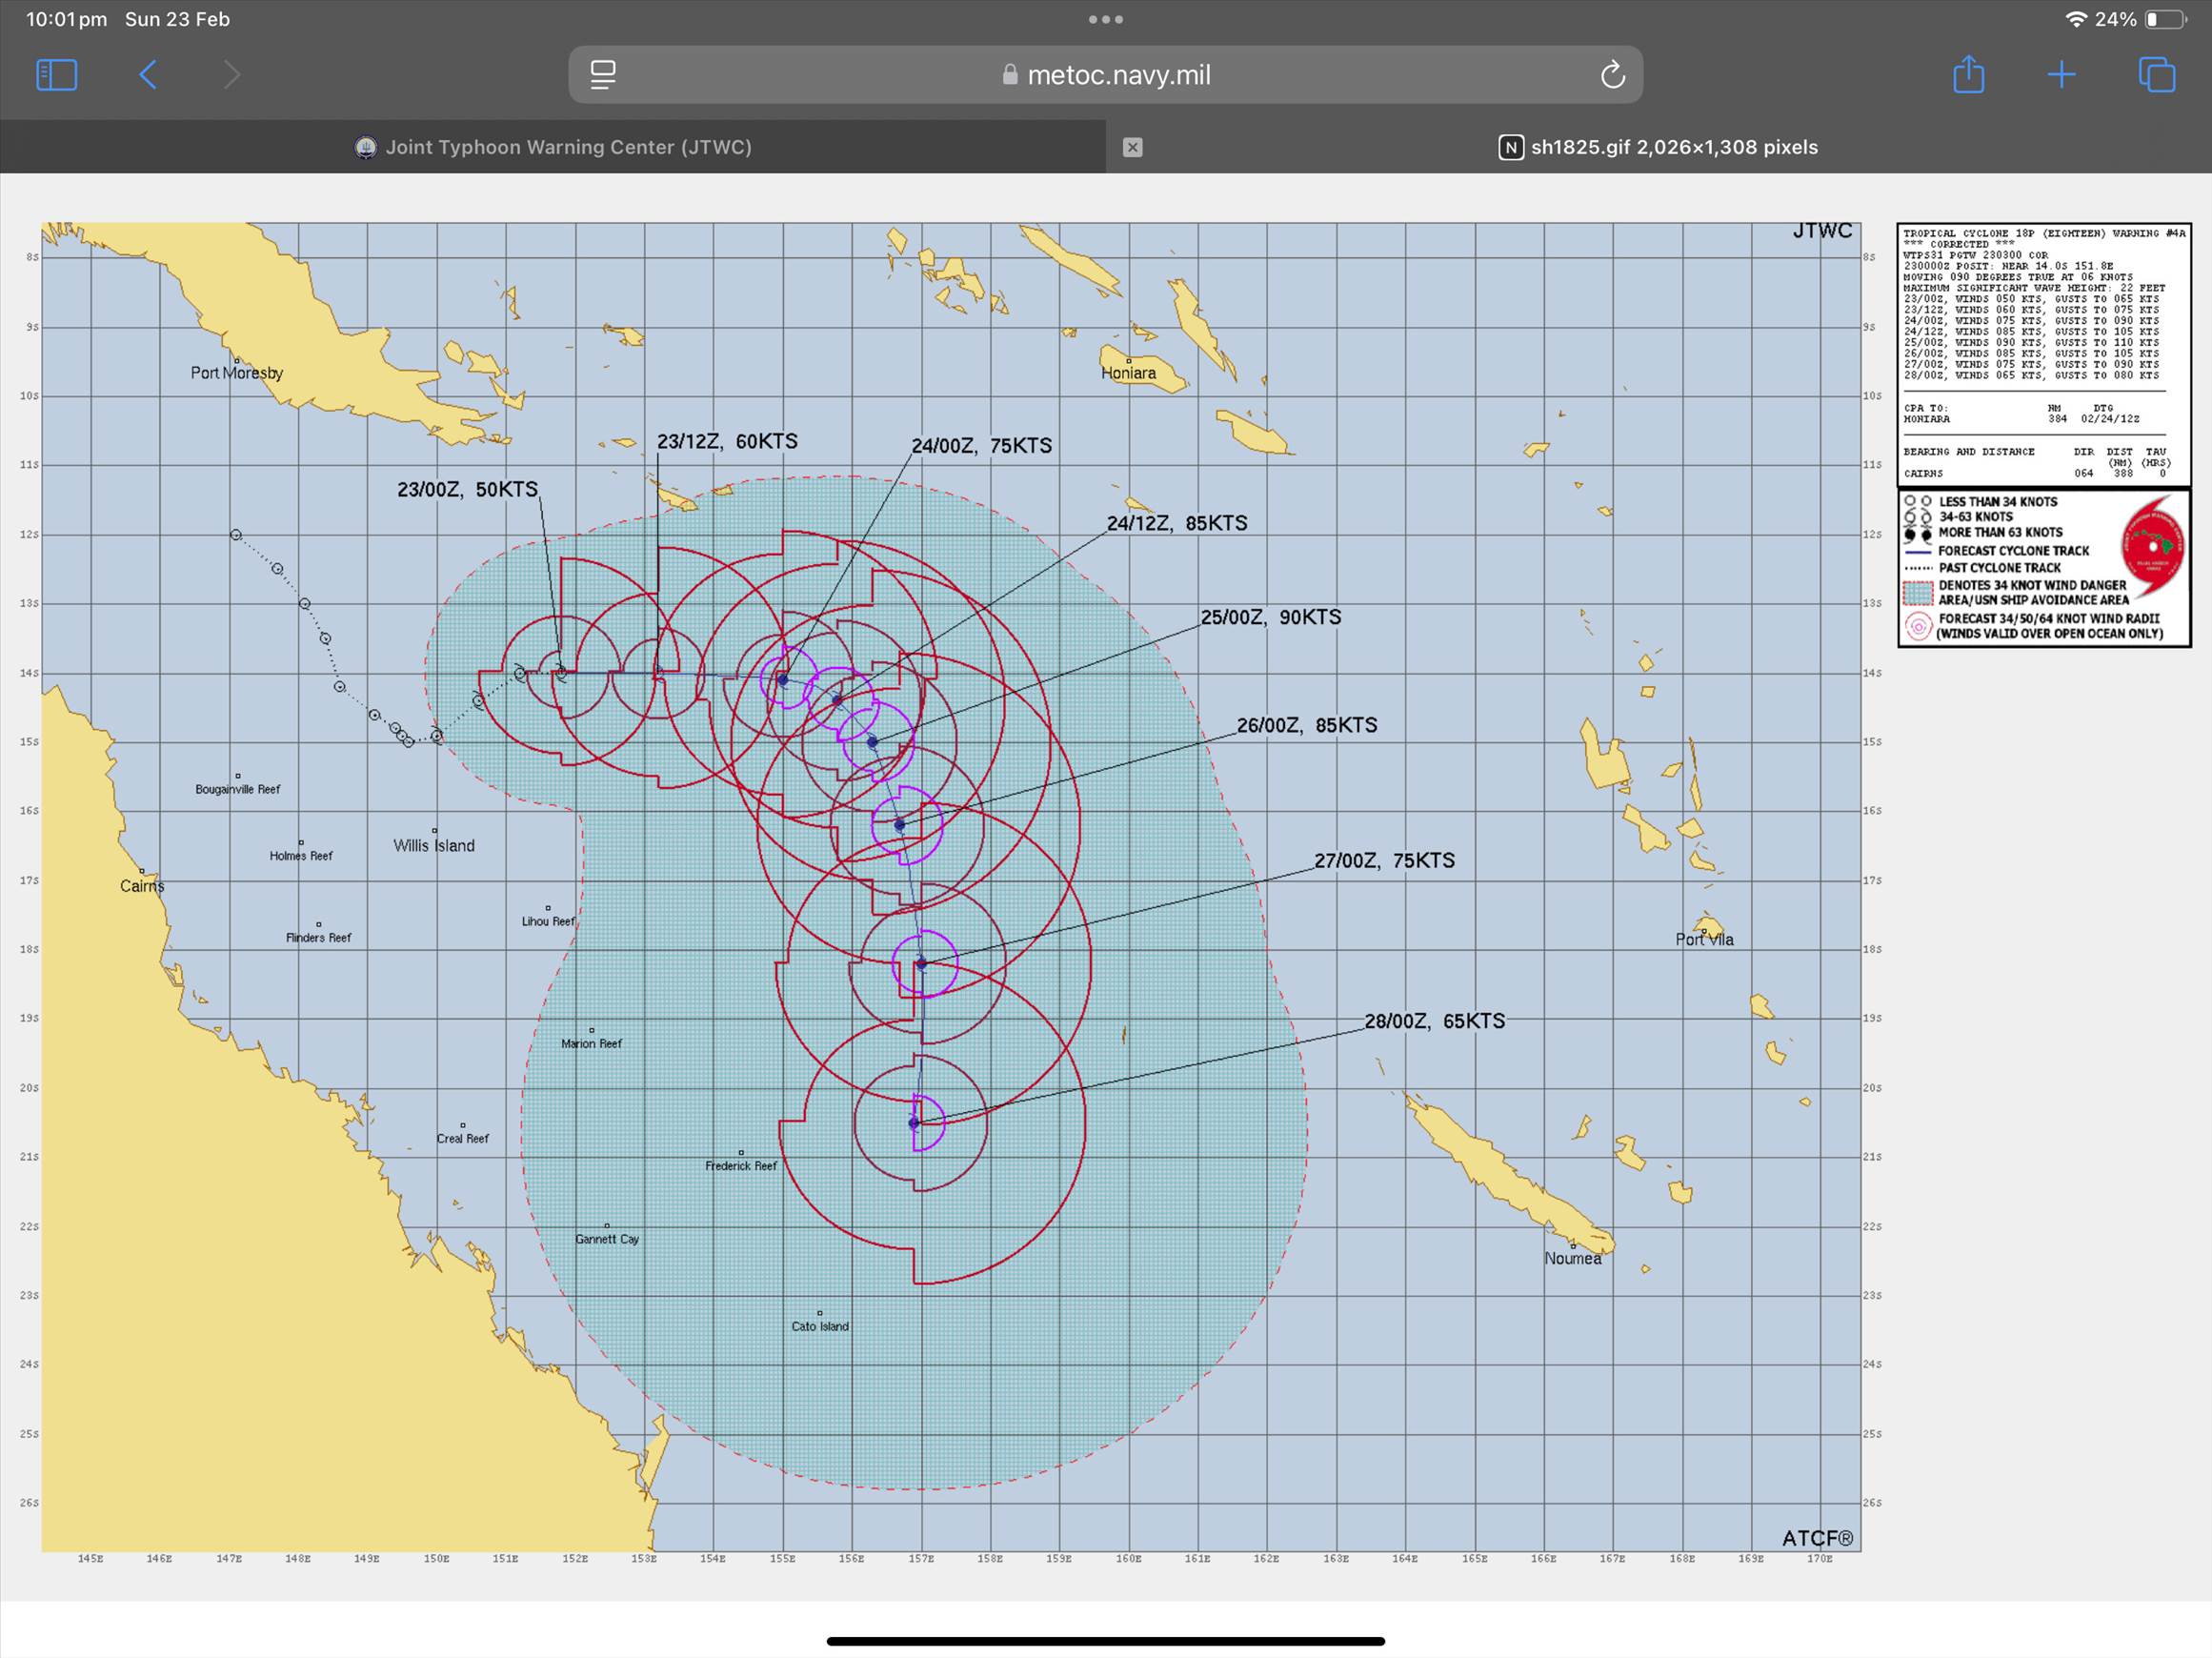Open a new tab with the plus icon
Screen dimensions: 2212x1658
tap(2061, 75)
